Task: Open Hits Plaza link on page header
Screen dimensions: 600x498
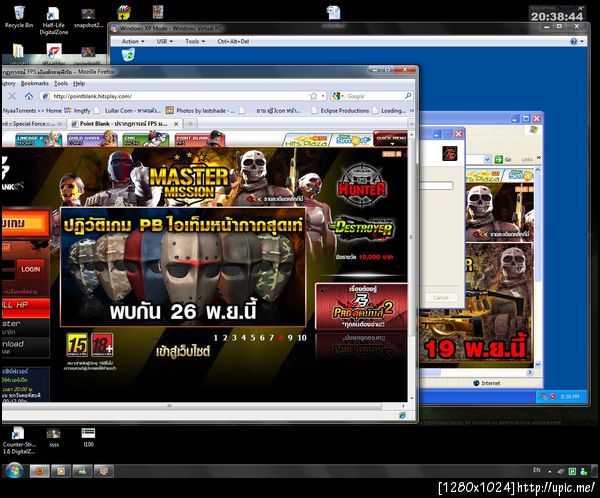Action: click(x=306, y=140)
